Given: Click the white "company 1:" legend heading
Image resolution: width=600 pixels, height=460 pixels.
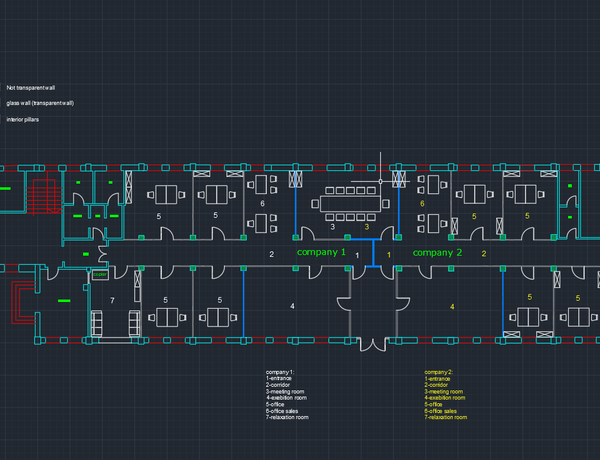Looking at the screenshot, I should coord(279,372).
